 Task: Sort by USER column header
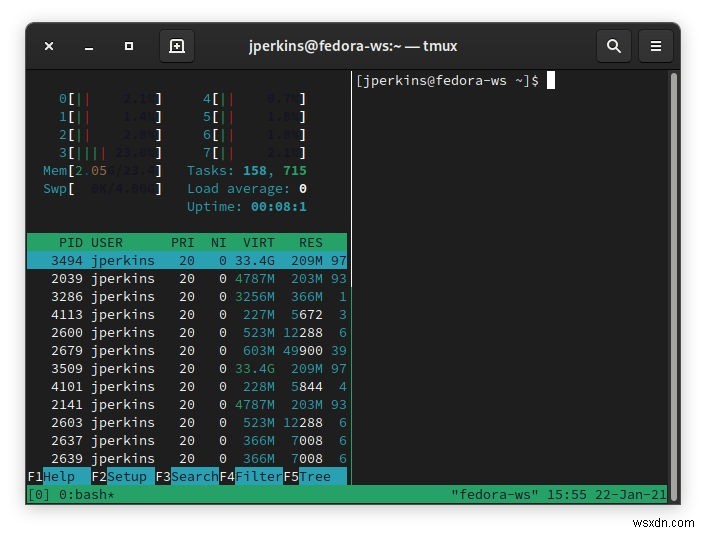[107, 243]
